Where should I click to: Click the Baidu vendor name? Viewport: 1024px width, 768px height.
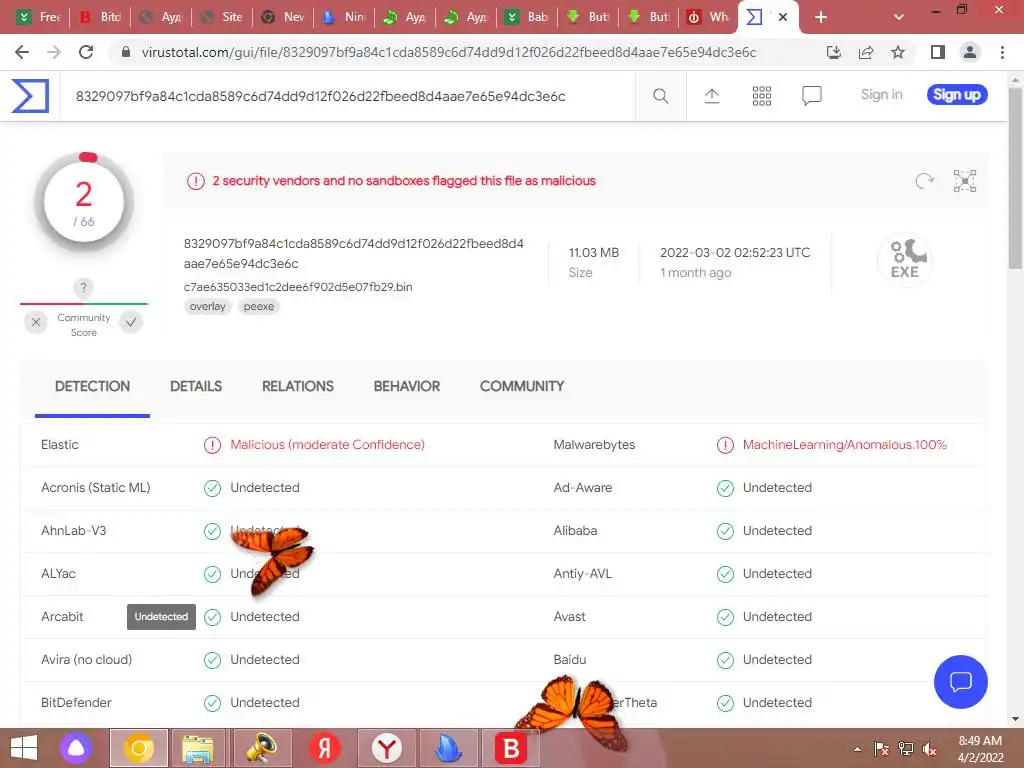[569, 660]
